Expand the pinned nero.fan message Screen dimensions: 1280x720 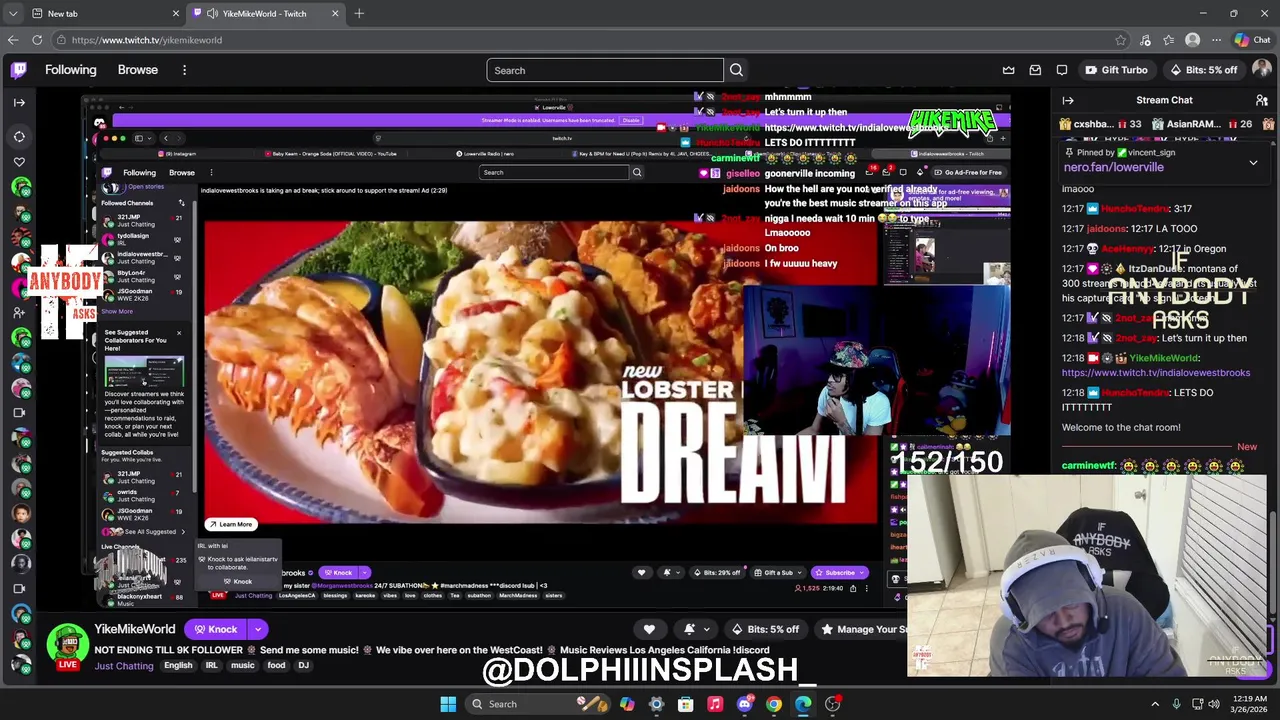point(1253,162)
